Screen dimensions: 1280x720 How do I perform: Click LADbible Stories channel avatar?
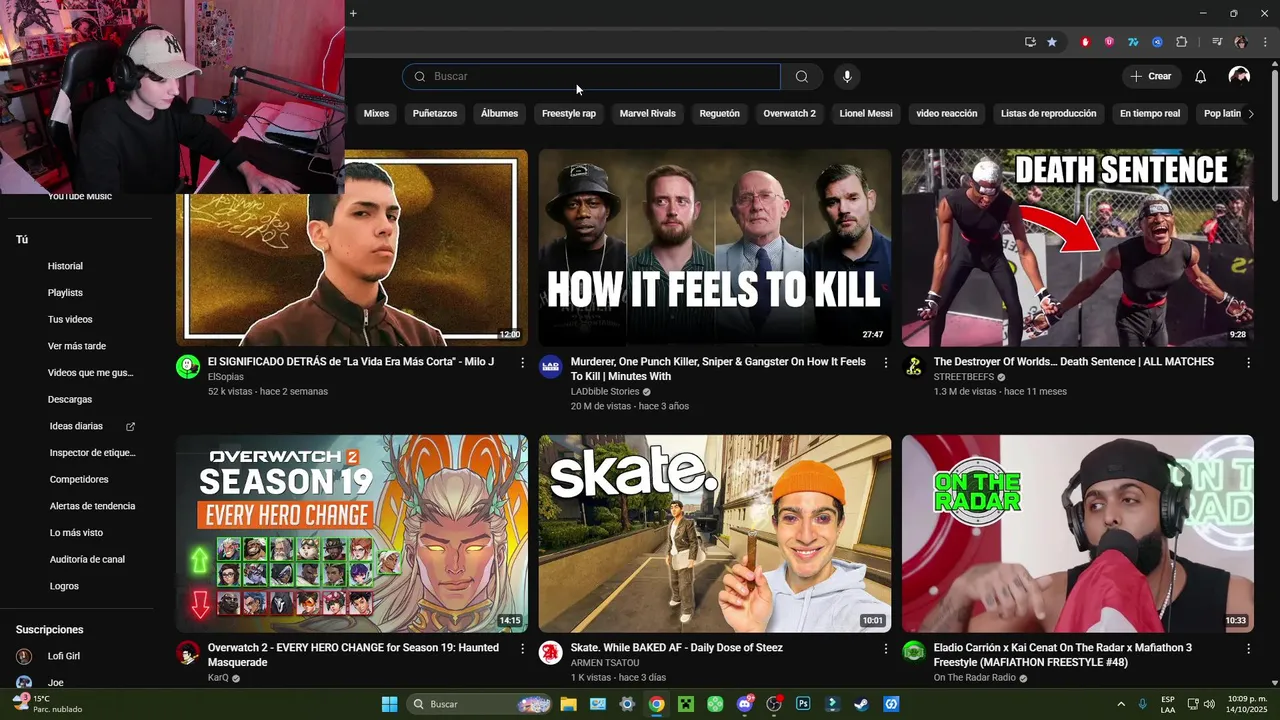point(551,367)
